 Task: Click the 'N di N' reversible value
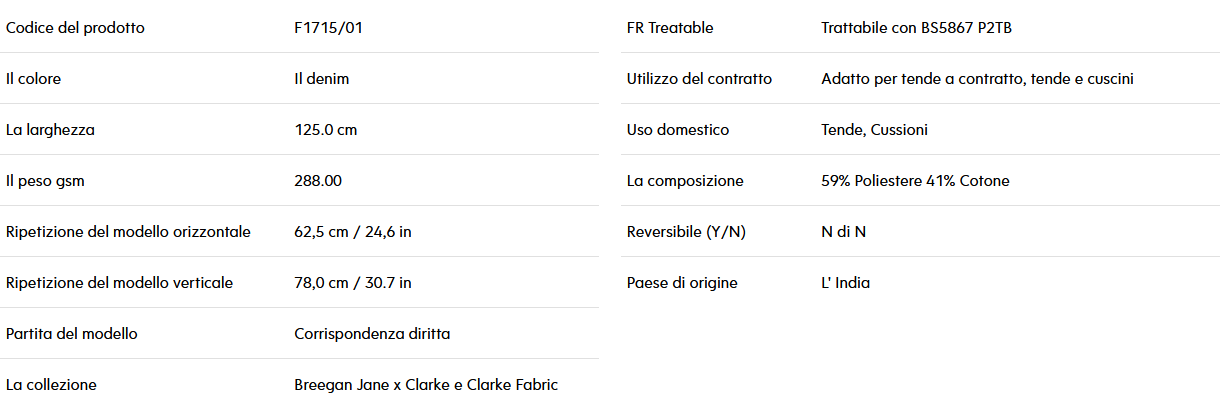[x=843, y=232]
